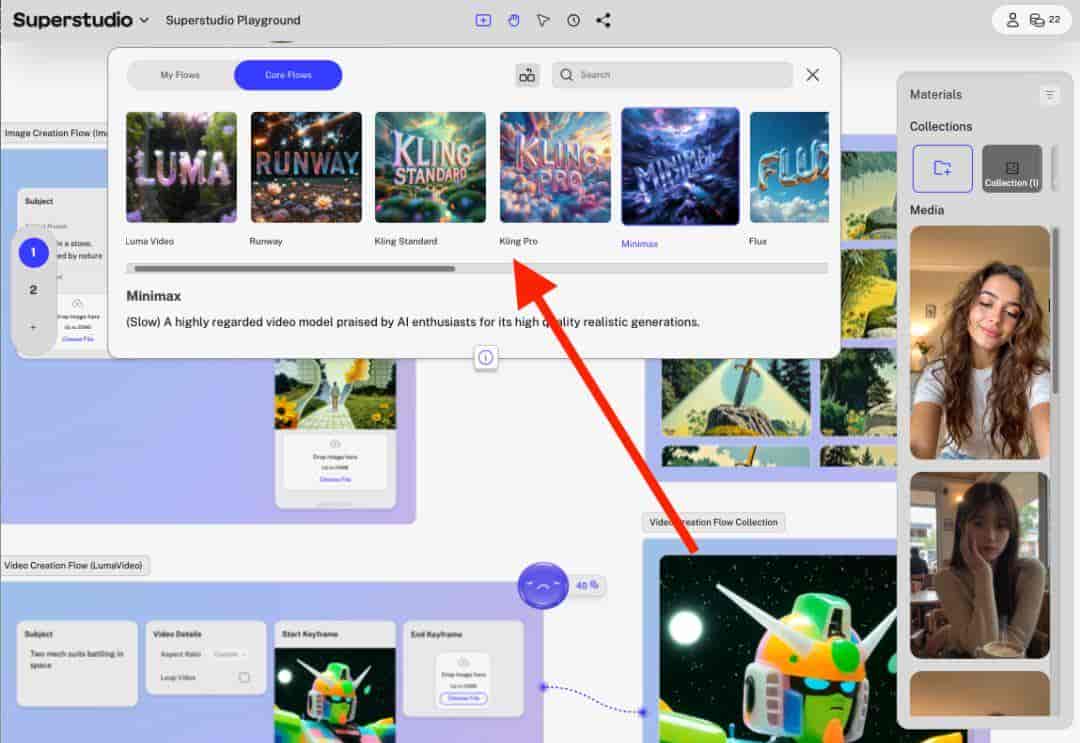Expand the Aspect Ratio dropdown
This screenshot has width=1080, height=743.
point(230,654)
